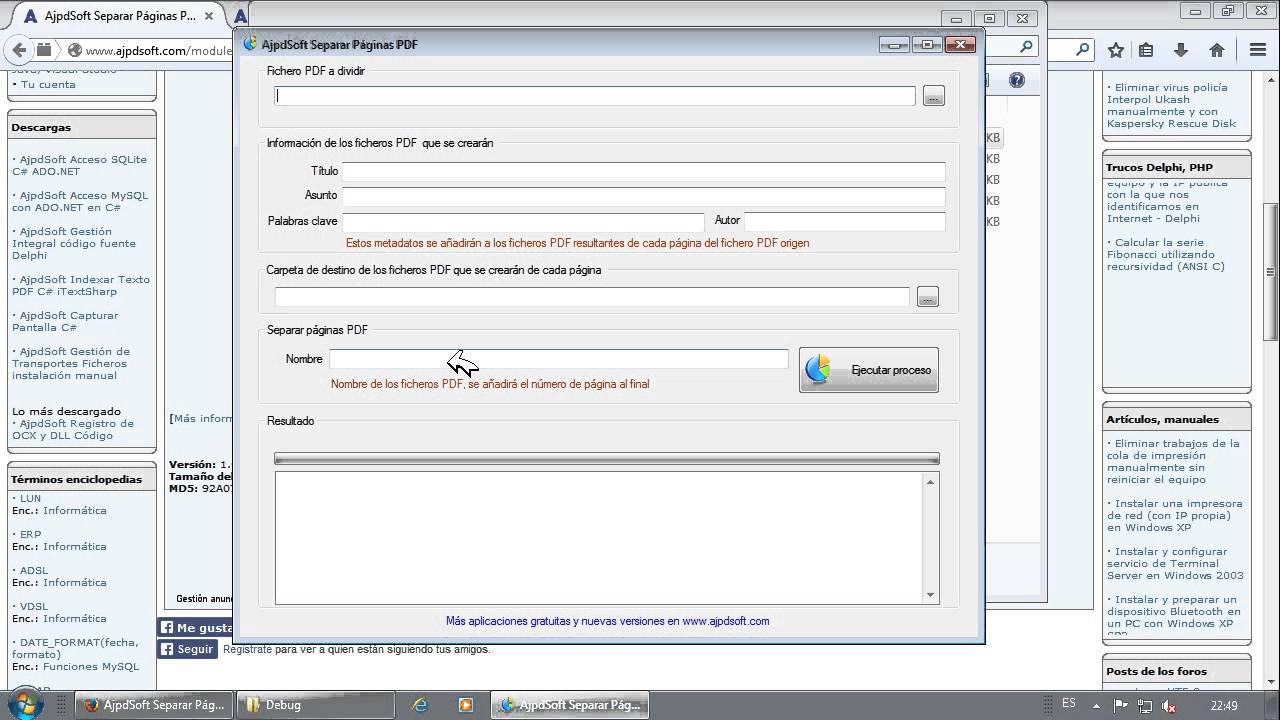Browse for the destination folder
1280x720 pixels.
pyautogui.click(x=928, y=297)
